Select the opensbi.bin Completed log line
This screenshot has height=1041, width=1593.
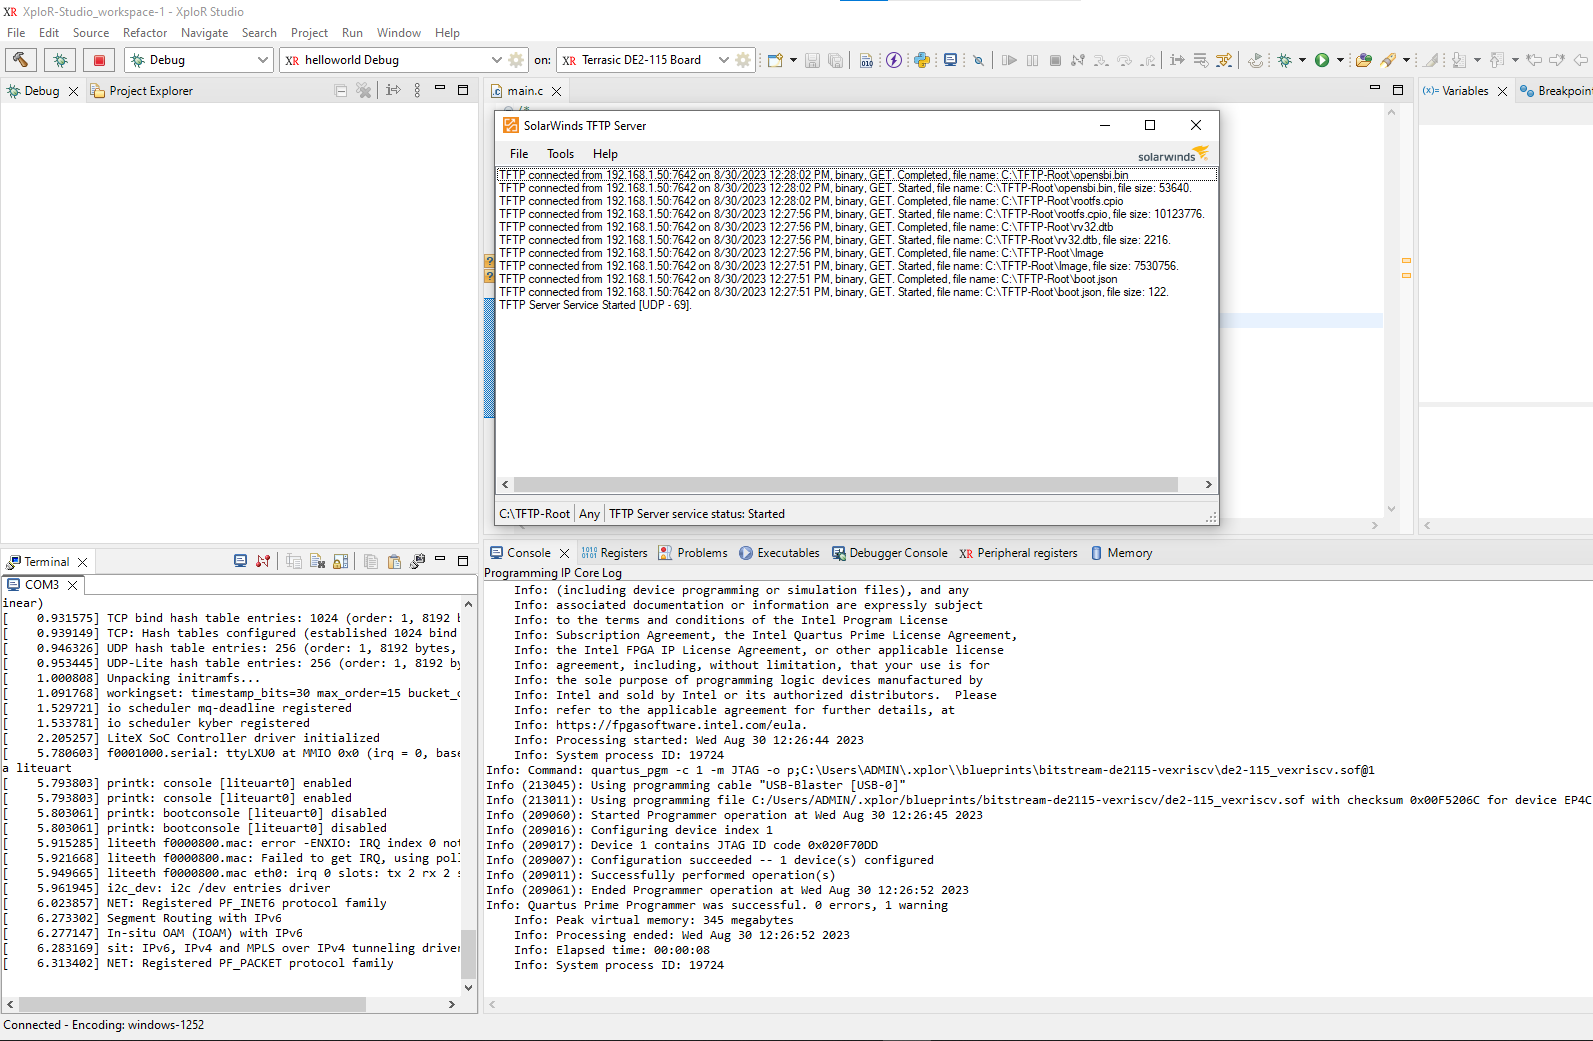point(857,175)
